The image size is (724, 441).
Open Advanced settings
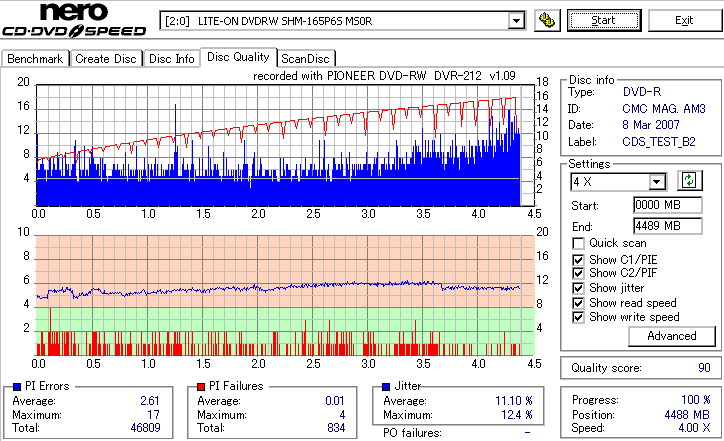671,336
